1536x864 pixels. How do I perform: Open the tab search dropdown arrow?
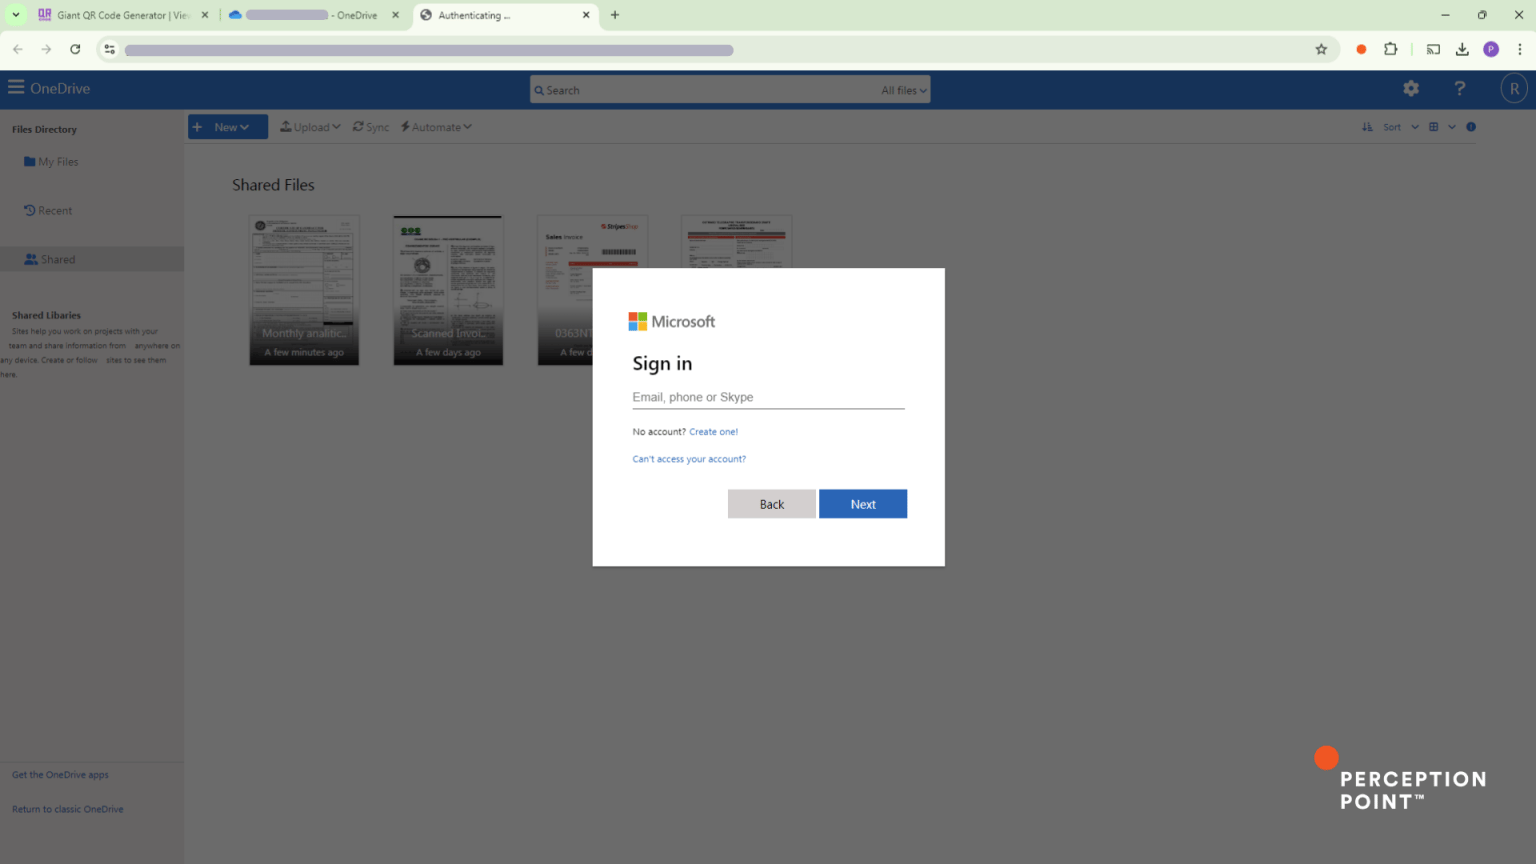coord(16,15)
